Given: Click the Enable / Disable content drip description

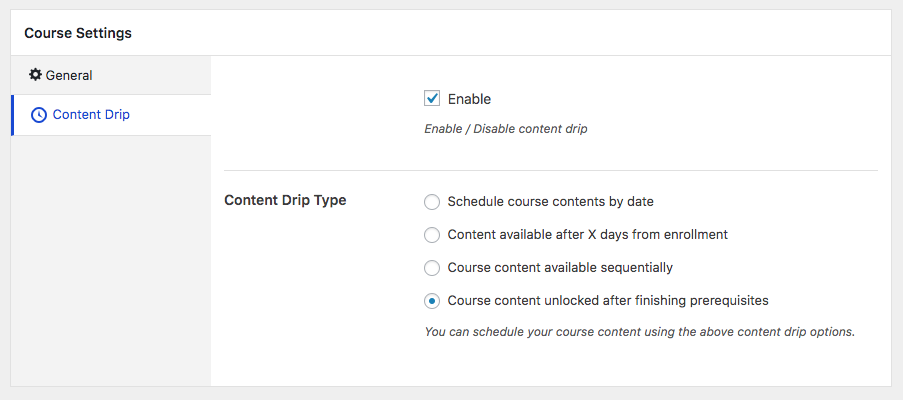Looking at the screenshot, I should [505, 130].
